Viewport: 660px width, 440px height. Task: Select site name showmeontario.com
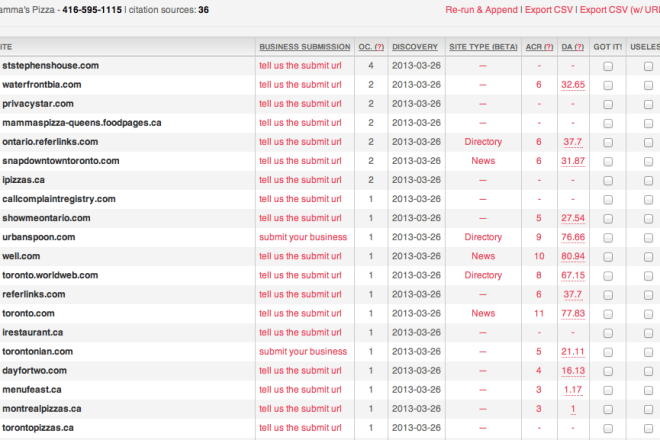pos(46,218)
